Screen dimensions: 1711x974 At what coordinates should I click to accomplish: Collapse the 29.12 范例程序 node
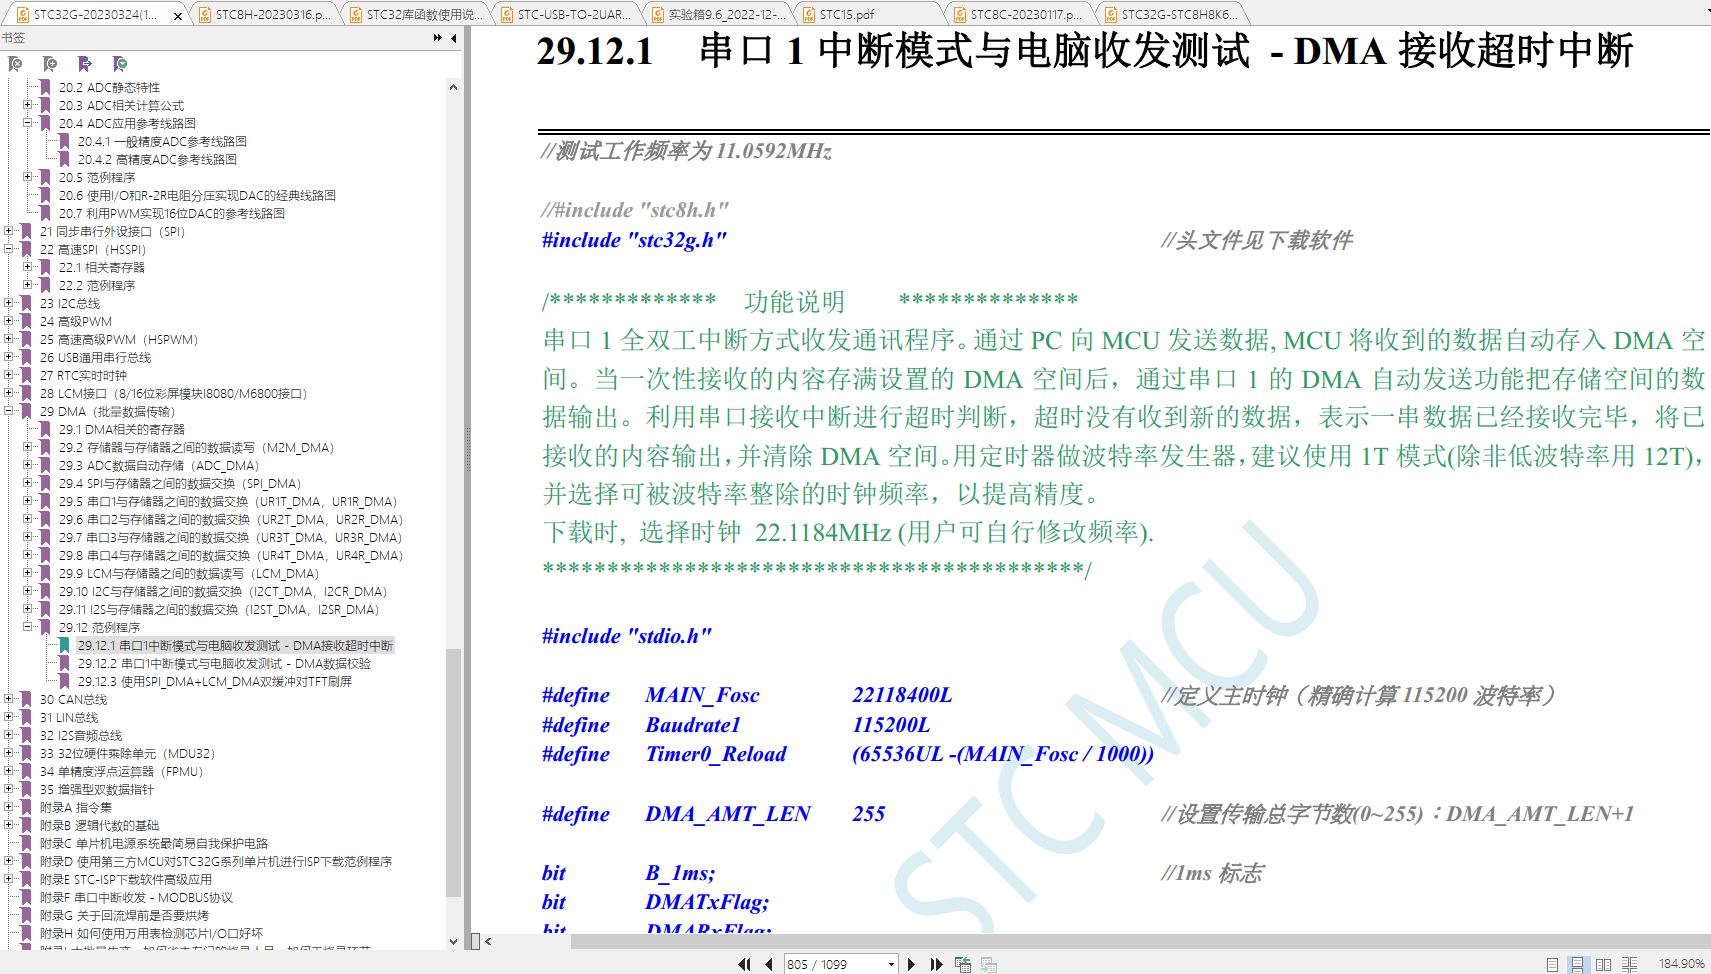tap(28, 627)
